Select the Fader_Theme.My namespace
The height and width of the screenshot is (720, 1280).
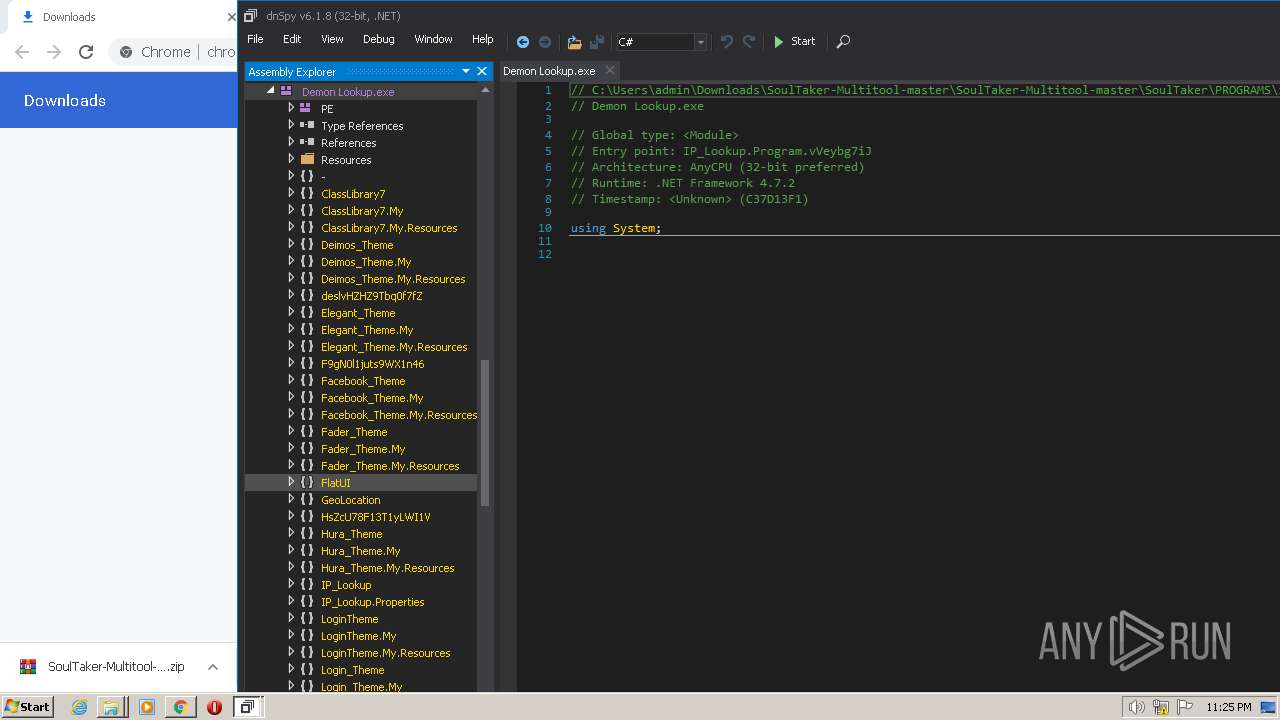[x=363, y=449]
